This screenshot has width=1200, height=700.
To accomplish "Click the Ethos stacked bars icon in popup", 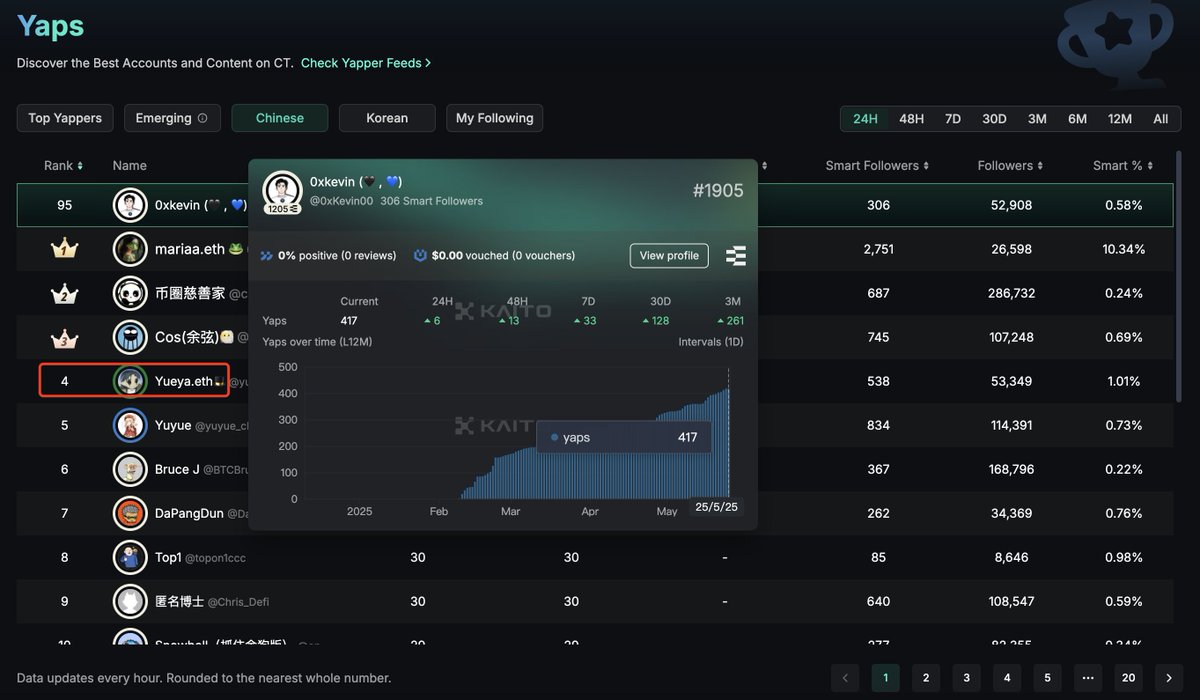I will (736, 255).
